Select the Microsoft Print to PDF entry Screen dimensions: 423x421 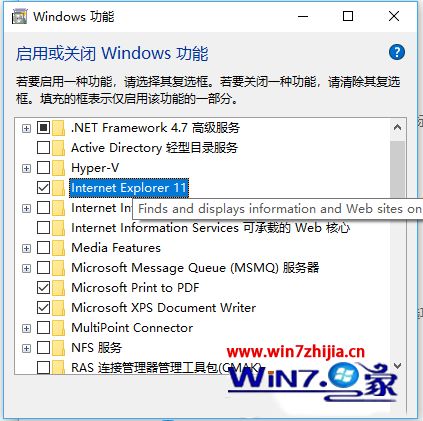(x=135, y=288)
